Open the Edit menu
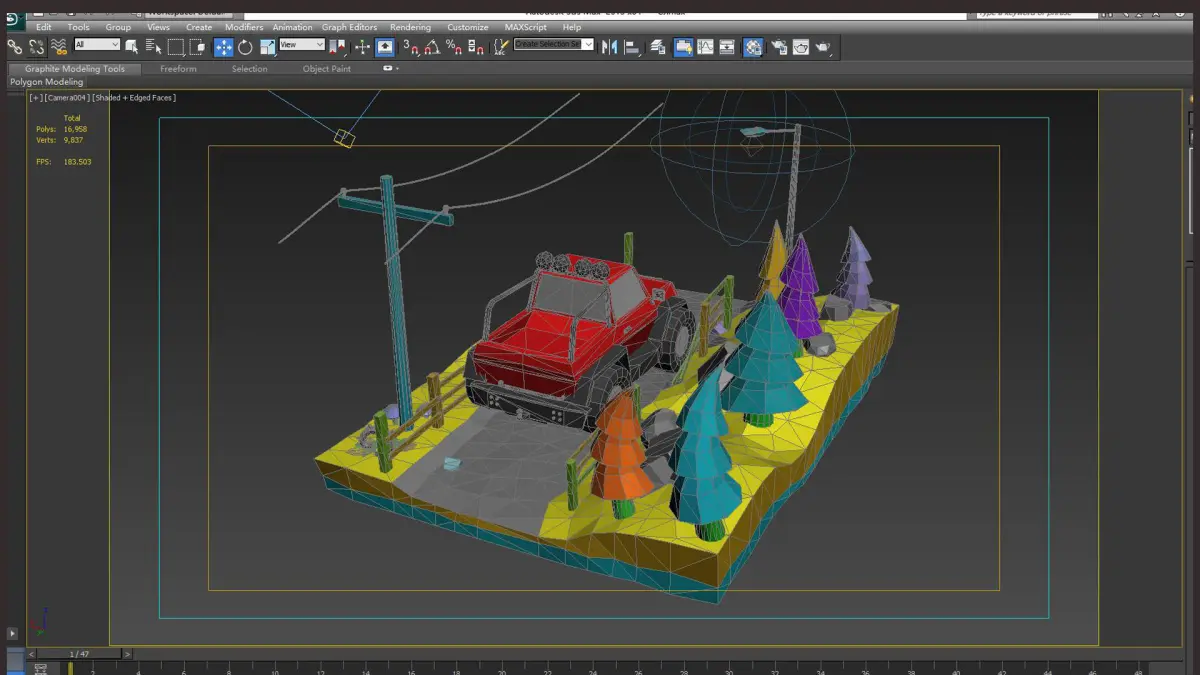This screenshot has width=1200, height=675. (x=44, y=27)
